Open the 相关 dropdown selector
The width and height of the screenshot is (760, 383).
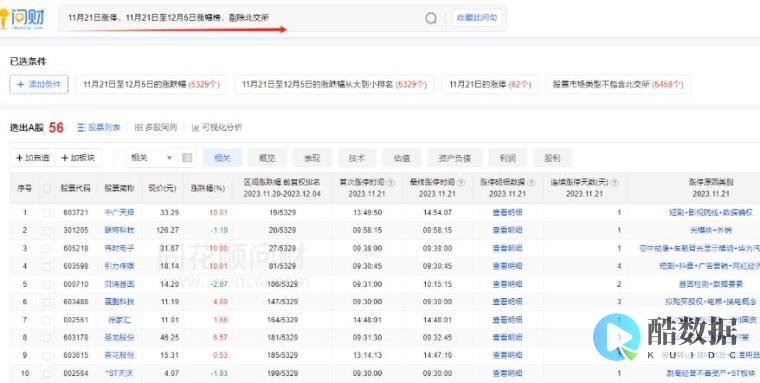[x=152, y=158]
